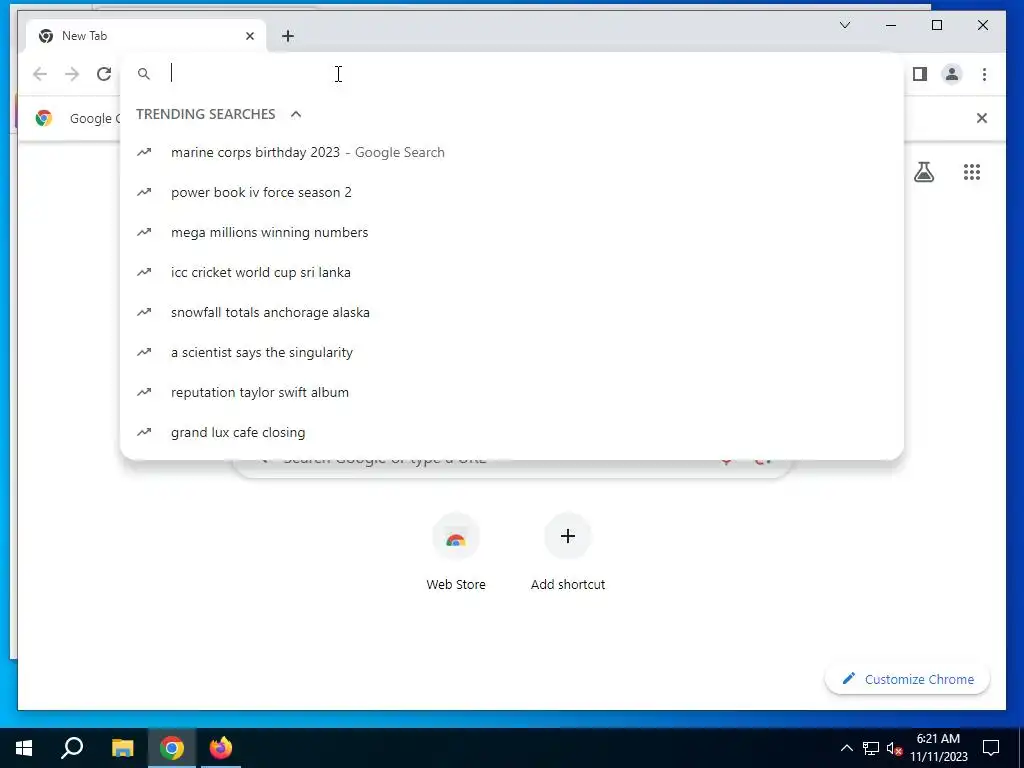The height and width of the screenshot is (768, 1024).
Task: Open tab search dropdown arrow
Action: click(844, 25)
